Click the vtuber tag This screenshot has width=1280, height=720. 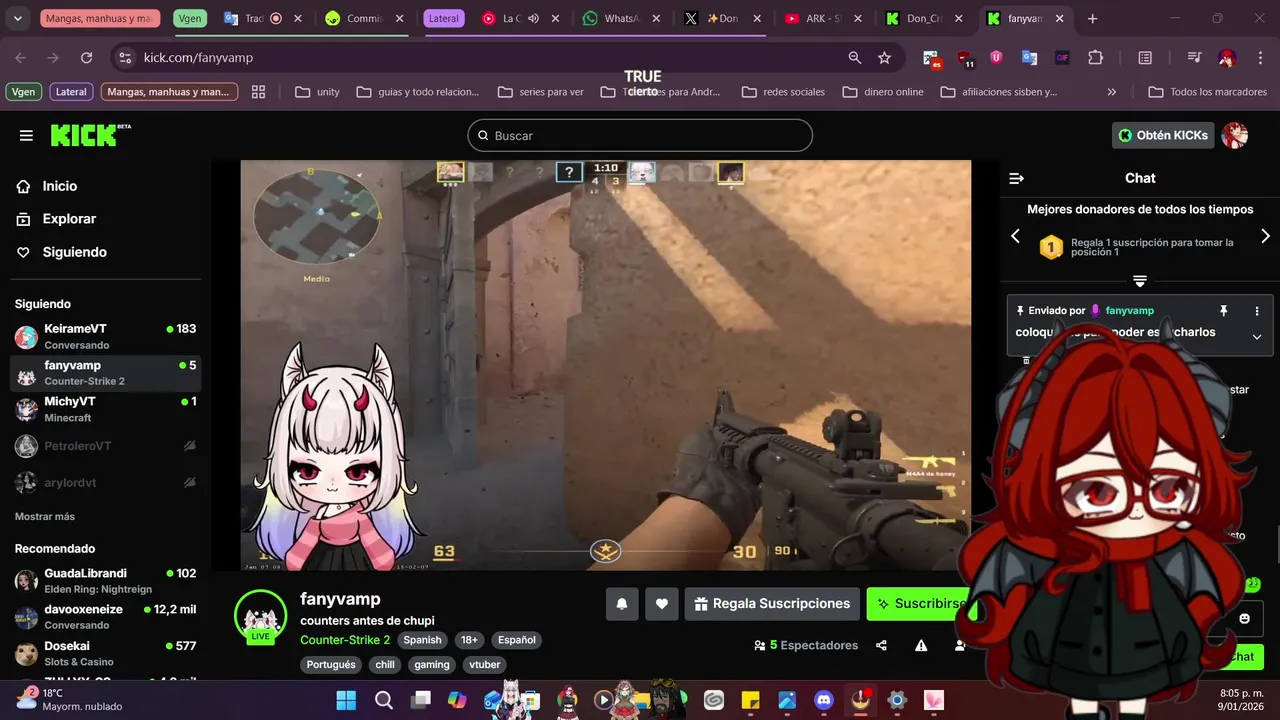pyautogui.click(x=485, y=664)
